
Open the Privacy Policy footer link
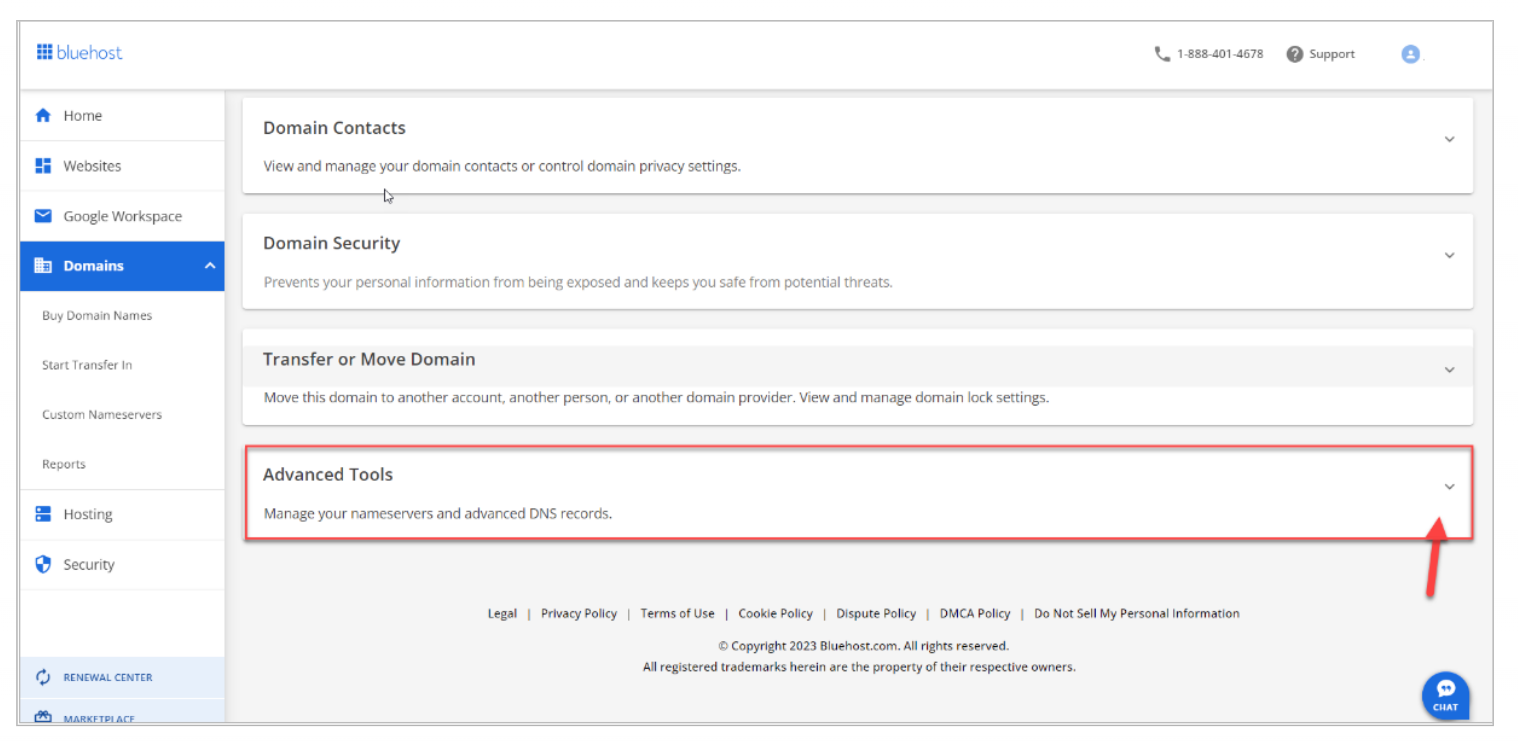coord(579,614)
